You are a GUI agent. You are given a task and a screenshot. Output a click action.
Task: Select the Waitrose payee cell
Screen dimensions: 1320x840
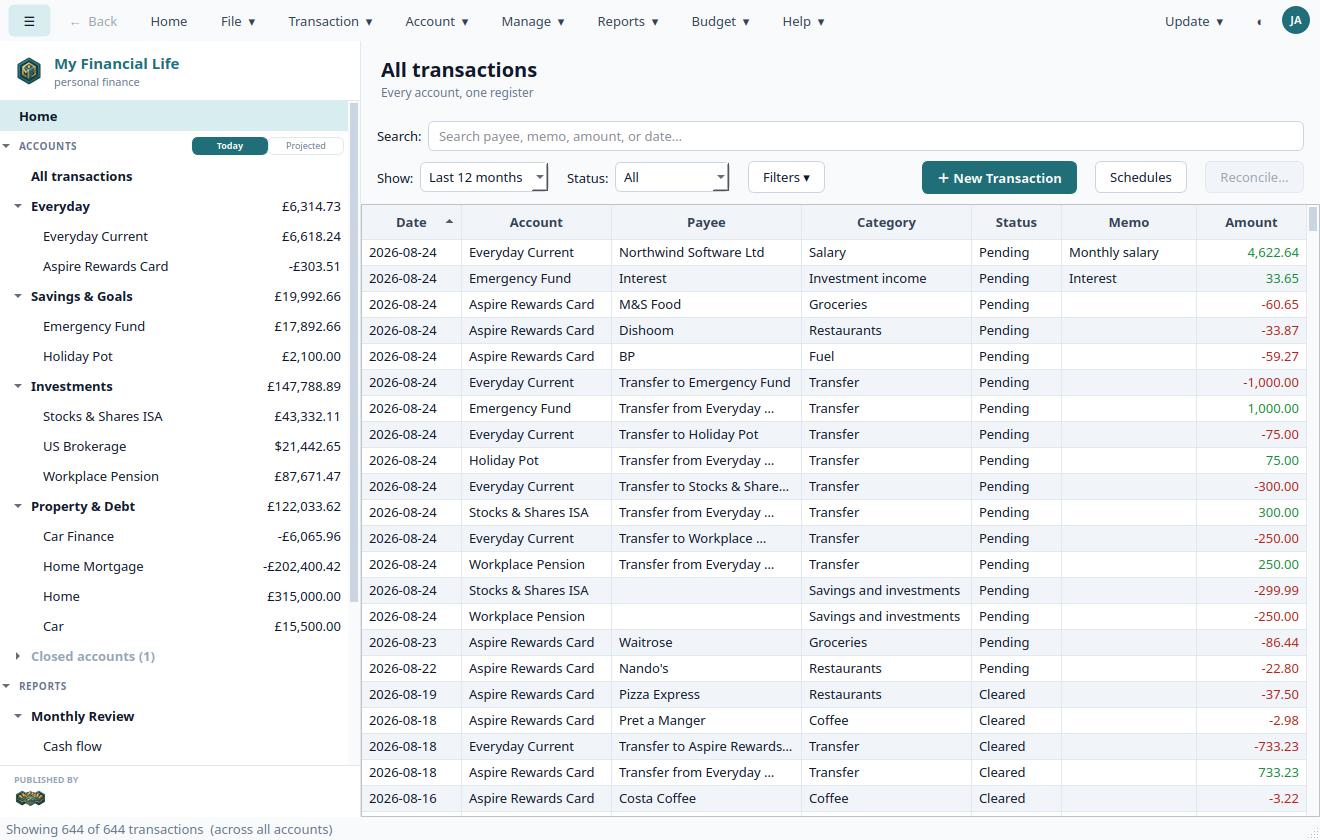coord(706,642)
